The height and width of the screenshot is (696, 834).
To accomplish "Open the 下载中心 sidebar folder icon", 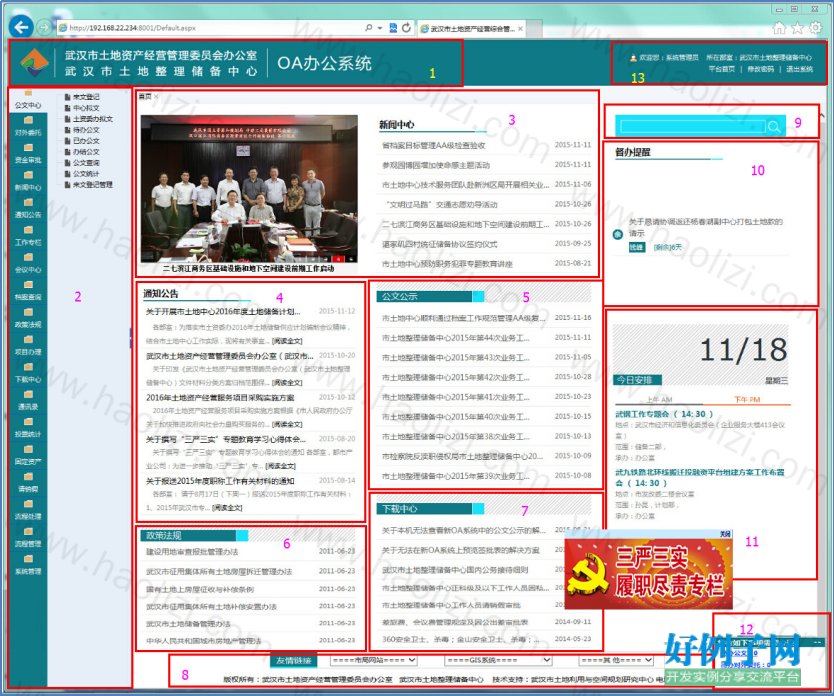I will (28, 367).
